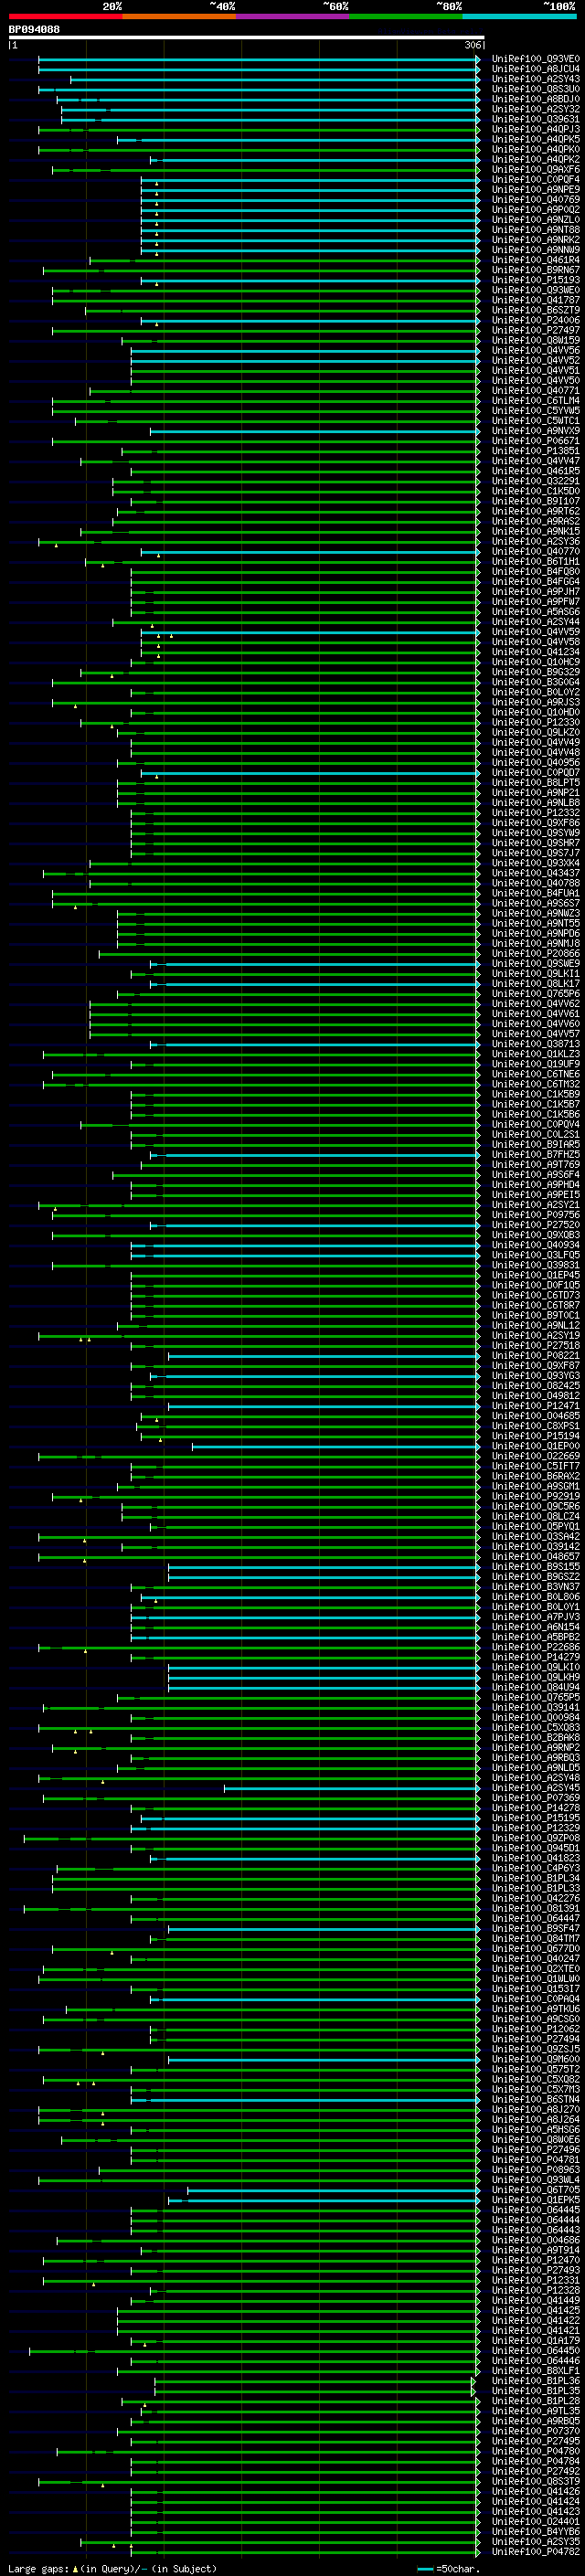Select the UniRef100_C6TNE6 label
Image resolution: width=585 pixels, height=2576 pixels.
tap(536, 1074)
